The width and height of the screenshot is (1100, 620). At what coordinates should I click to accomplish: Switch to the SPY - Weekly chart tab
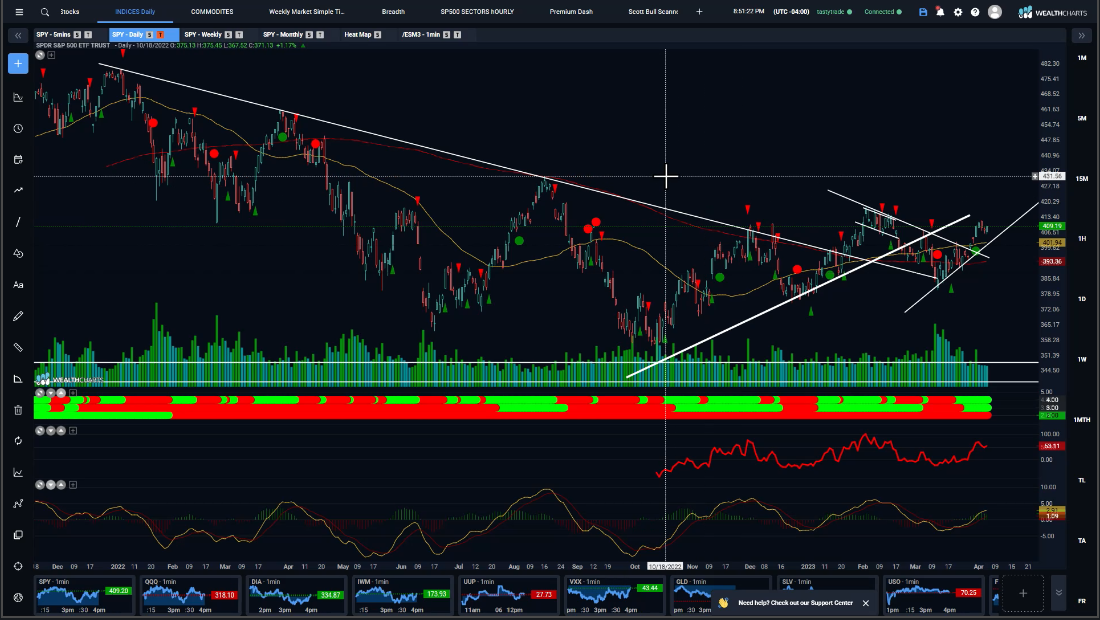pos(203,34)
